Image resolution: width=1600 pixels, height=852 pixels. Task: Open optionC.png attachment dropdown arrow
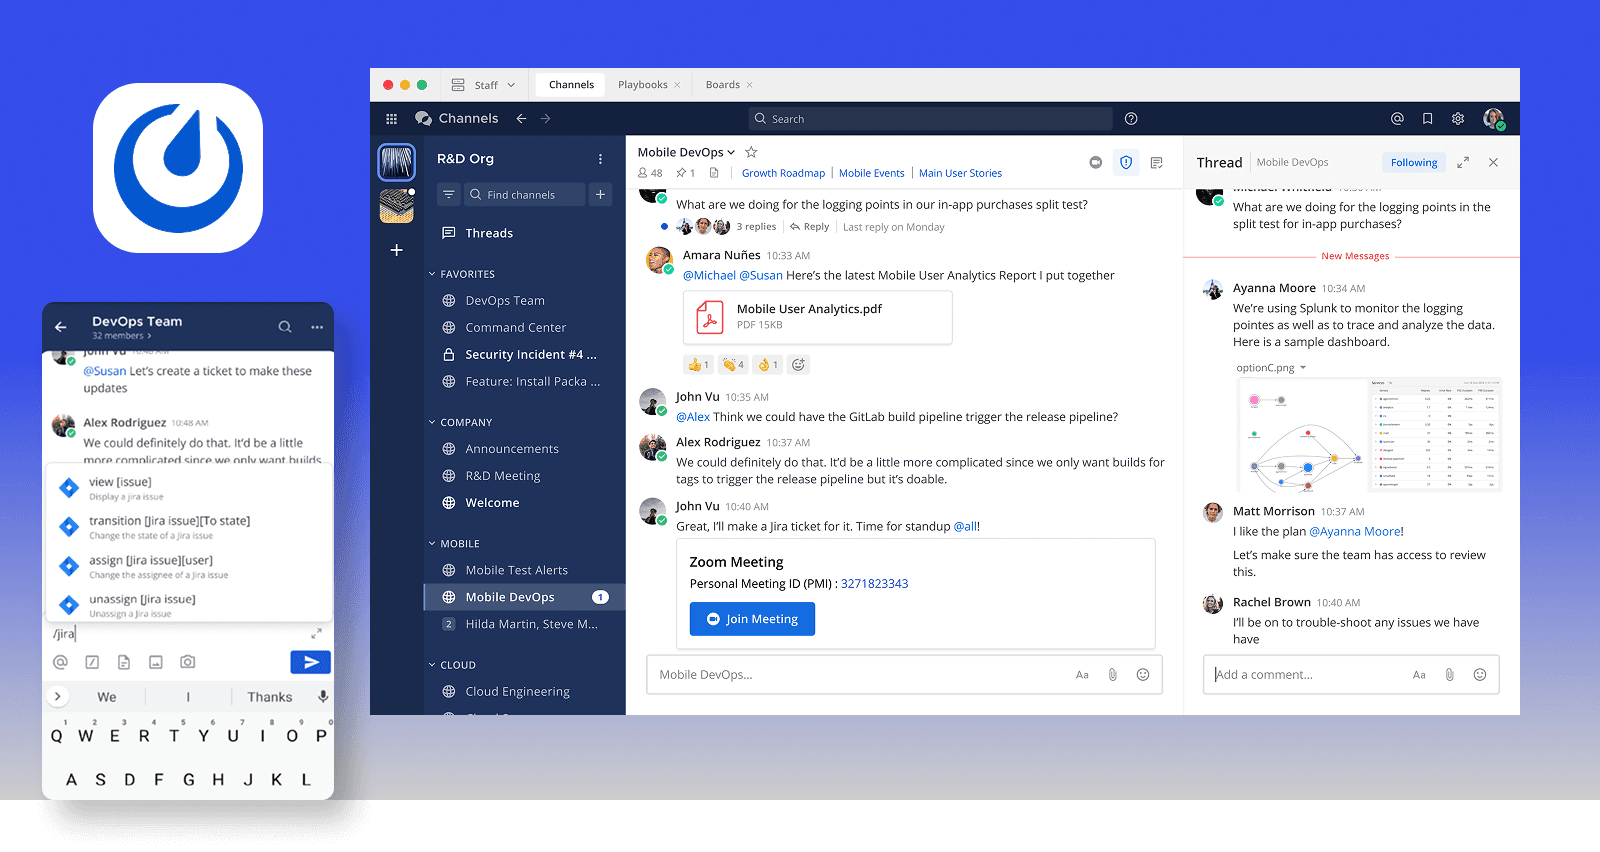tap(1303, 368)
